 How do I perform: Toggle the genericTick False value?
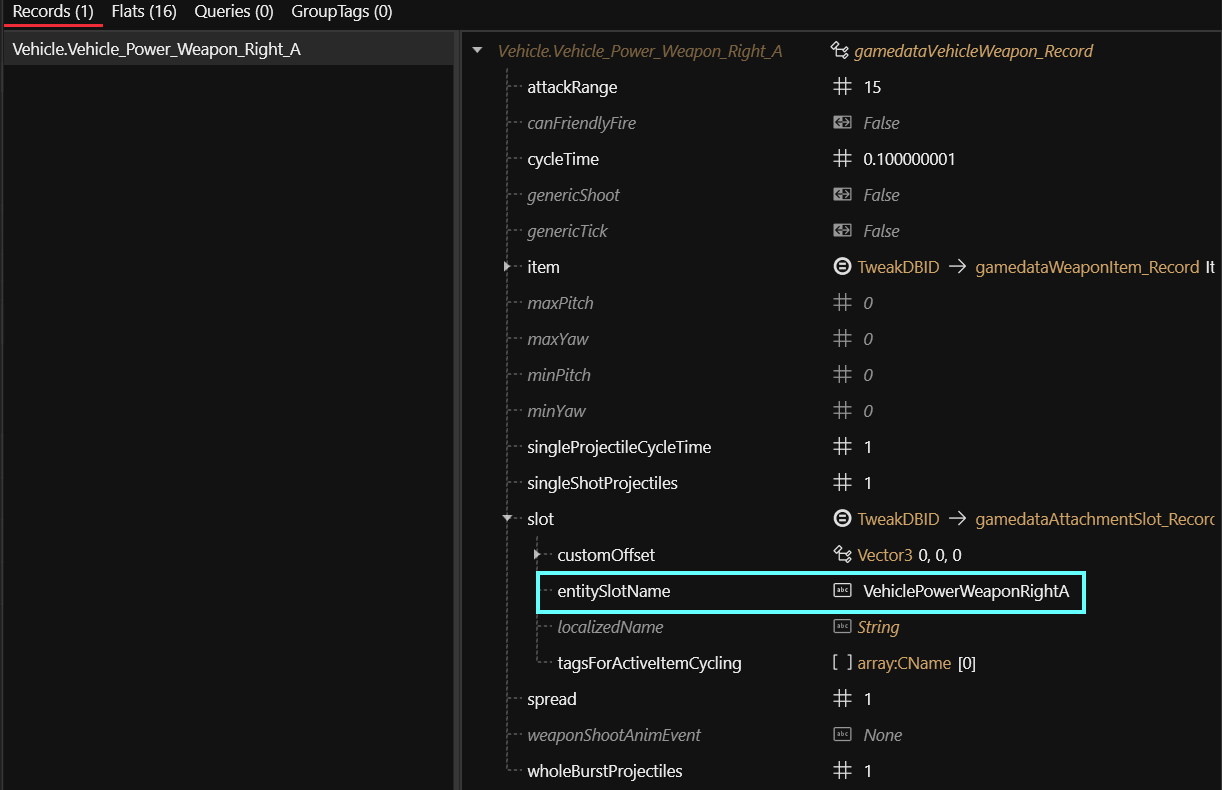tap(881, 231)
